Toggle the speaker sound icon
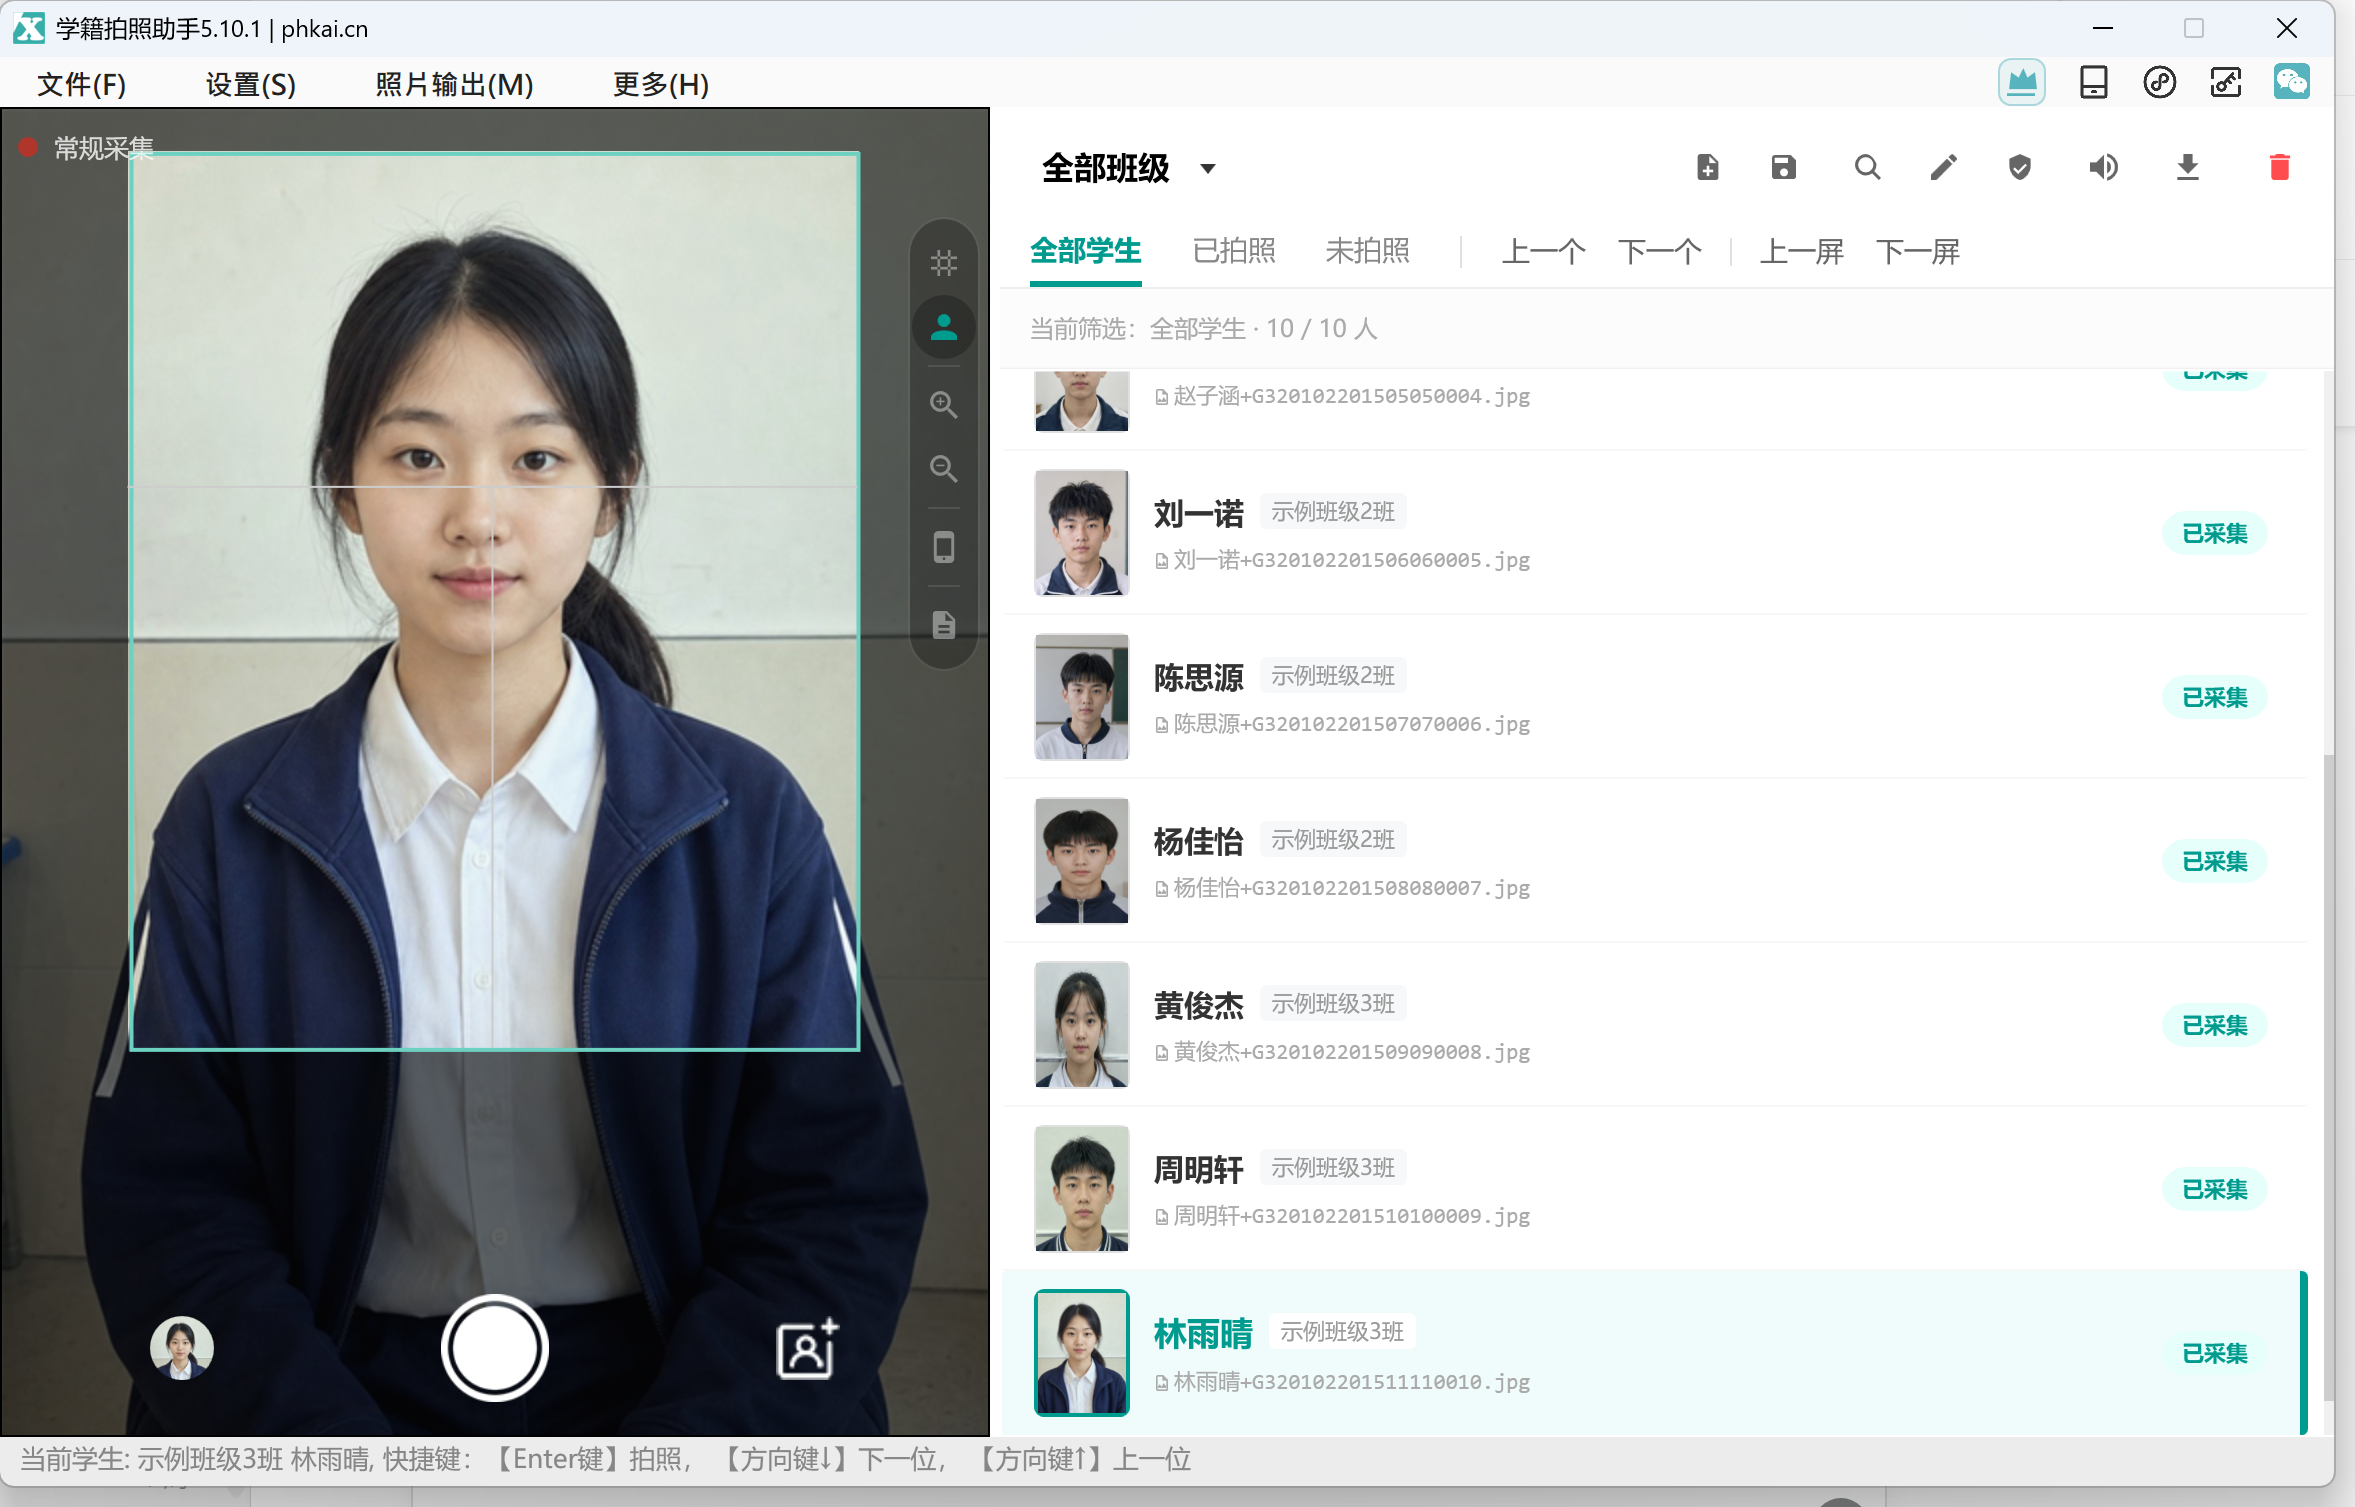The width and height of the screenshot is (2355, 1507). [x=2103, y=167]
